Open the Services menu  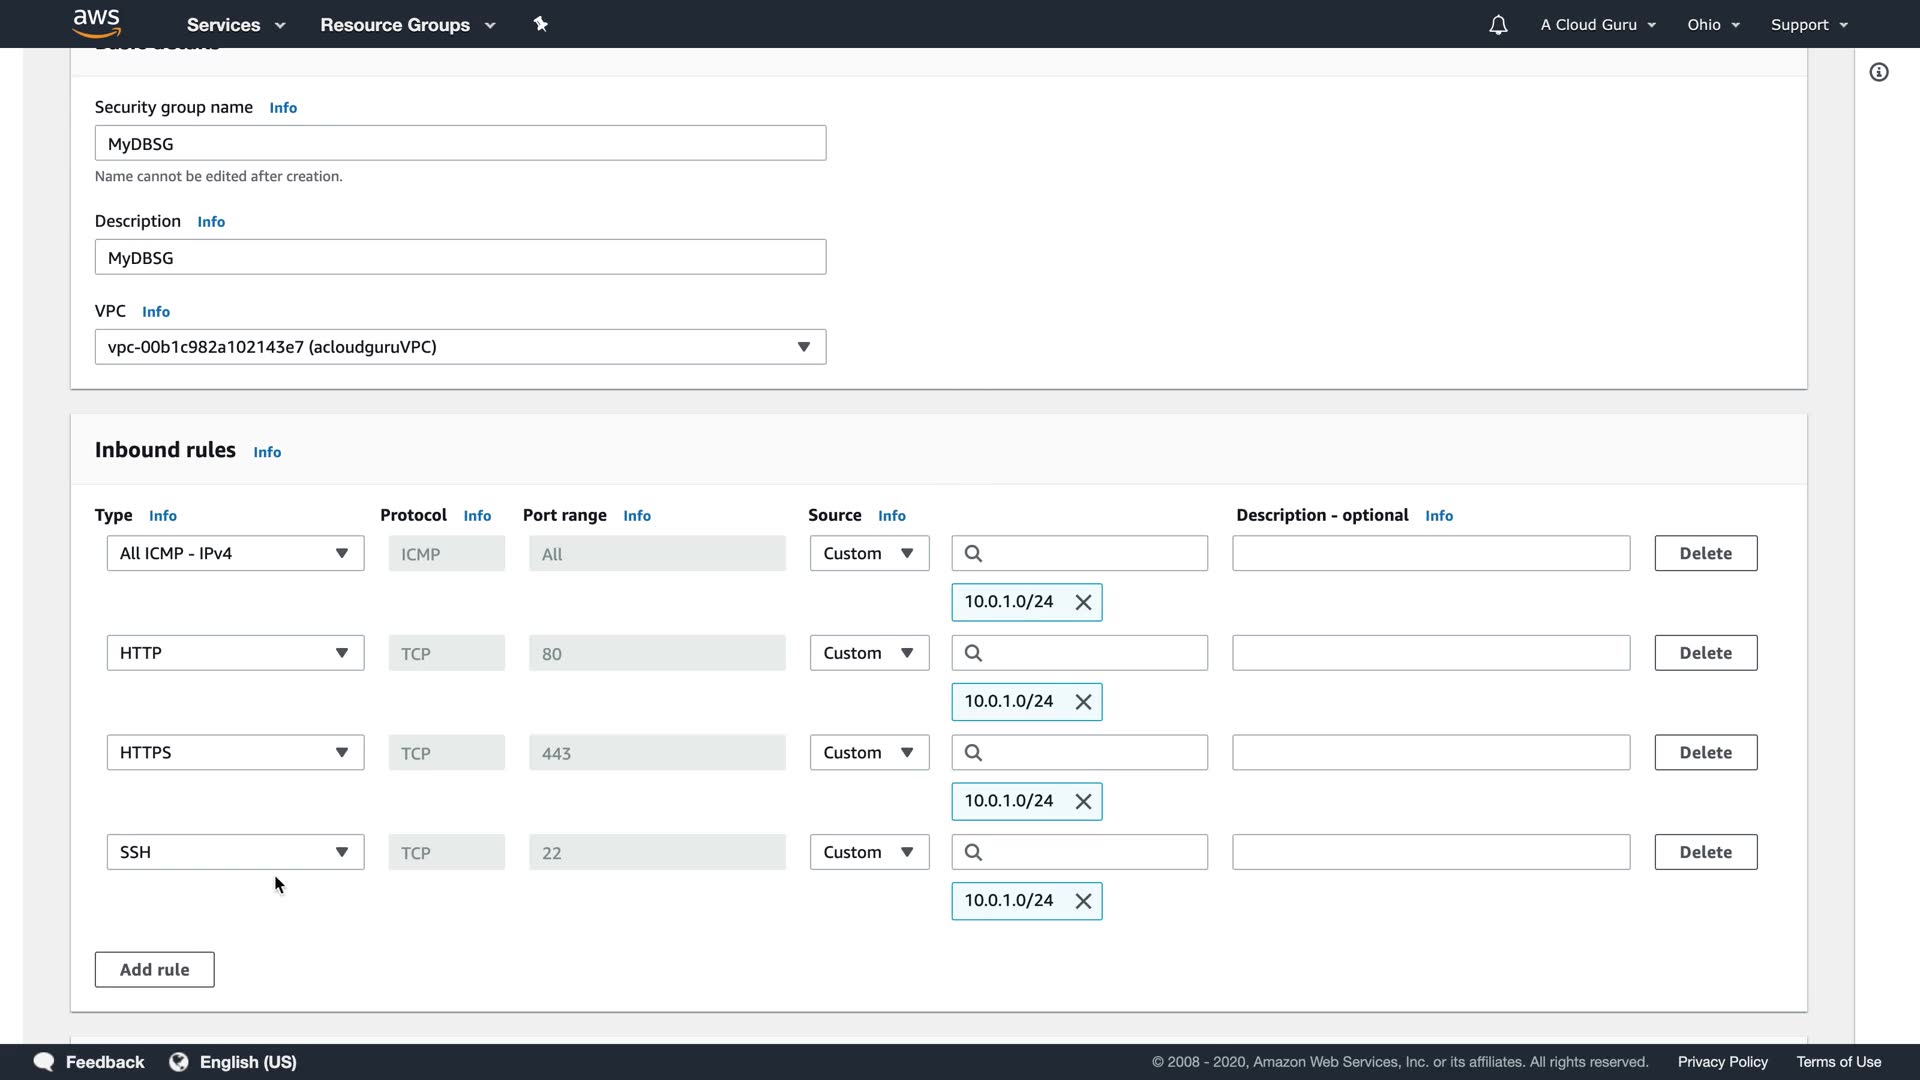coord(236,25)
